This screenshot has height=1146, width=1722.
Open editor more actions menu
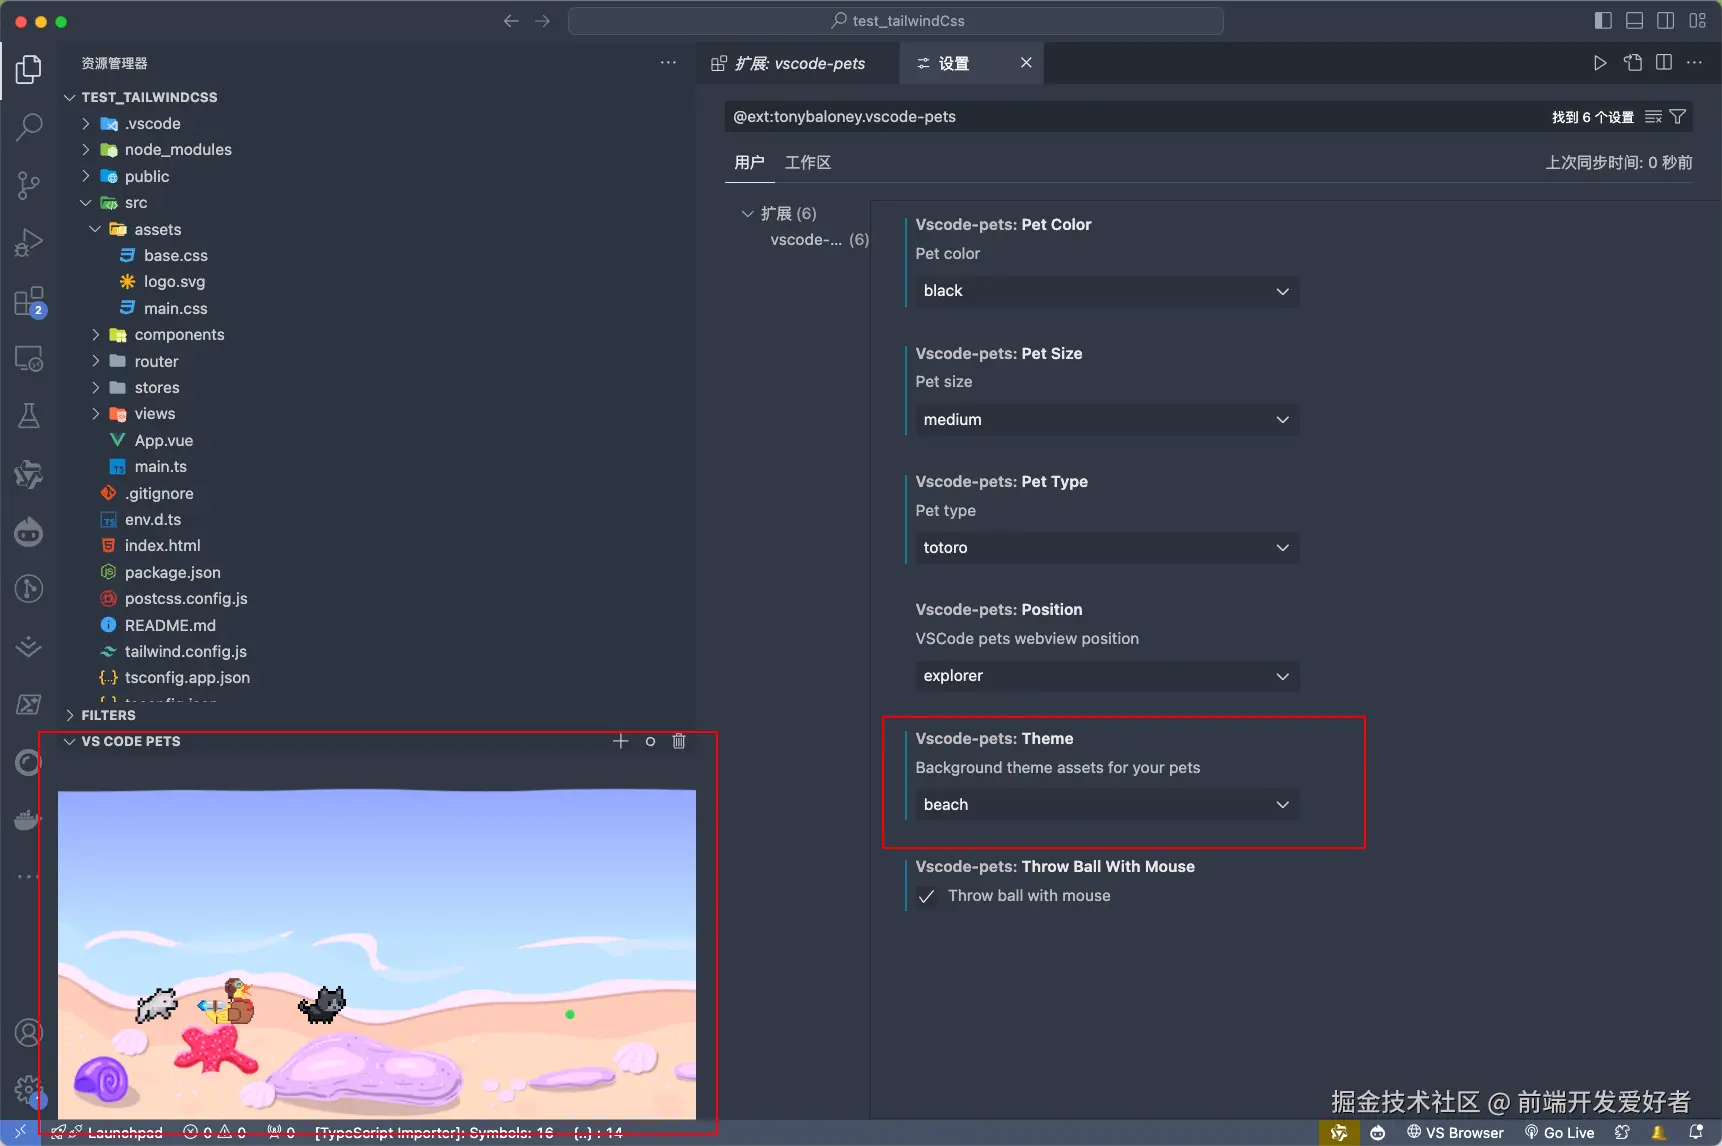coord(1694,63)
